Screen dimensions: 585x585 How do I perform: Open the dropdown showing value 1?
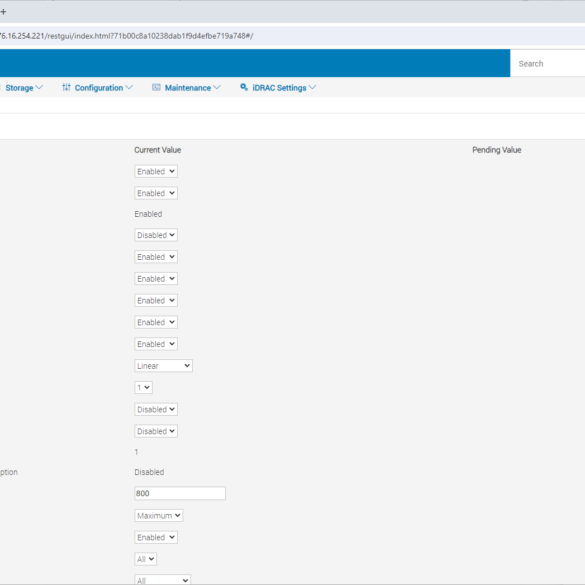click(x=143, y=387)
